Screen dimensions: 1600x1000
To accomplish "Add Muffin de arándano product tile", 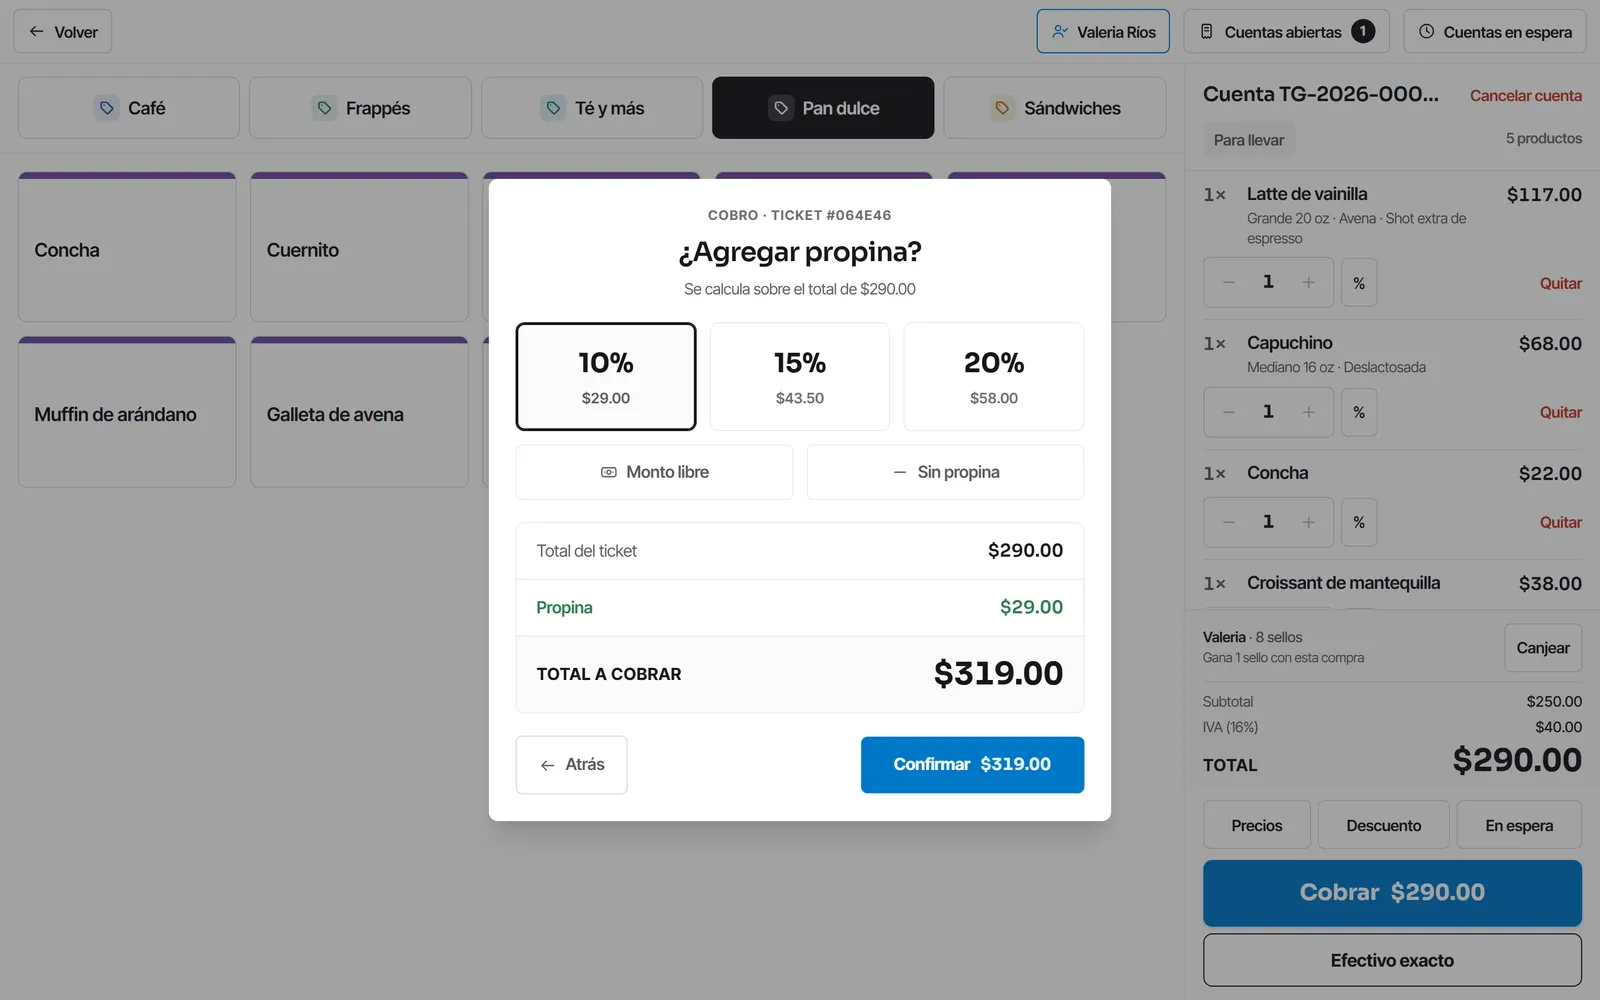I will point(127,412).
